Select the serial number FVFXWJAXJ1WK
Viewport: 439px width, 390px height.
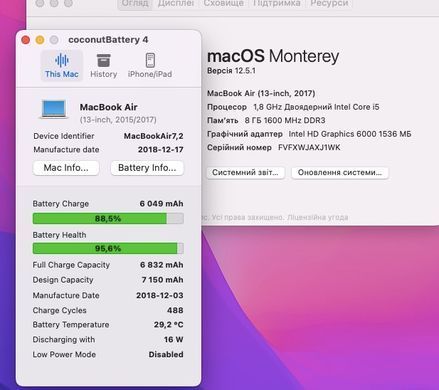coord(309,147)
